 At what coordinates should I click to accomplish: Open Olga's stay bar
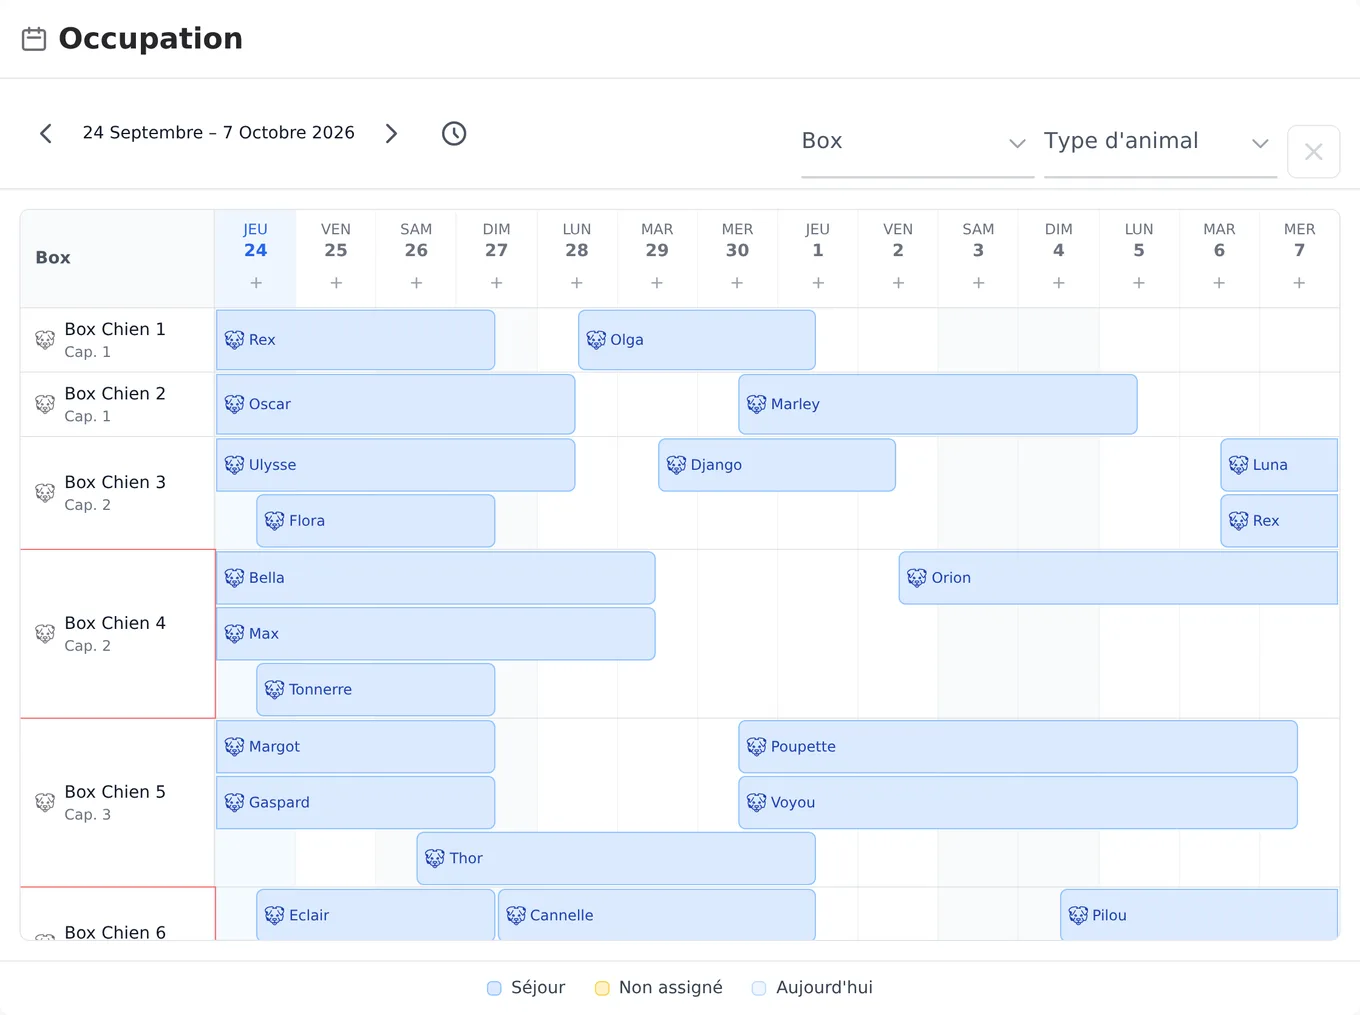click(x=697, y=340)
